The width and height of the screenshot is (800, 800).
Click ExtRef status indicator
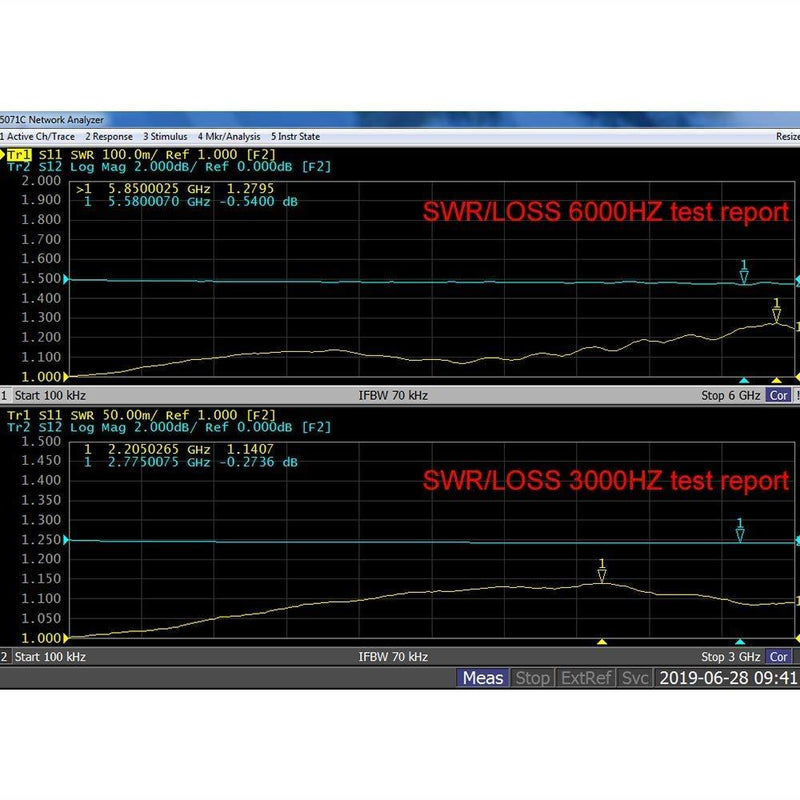[586, 678]
